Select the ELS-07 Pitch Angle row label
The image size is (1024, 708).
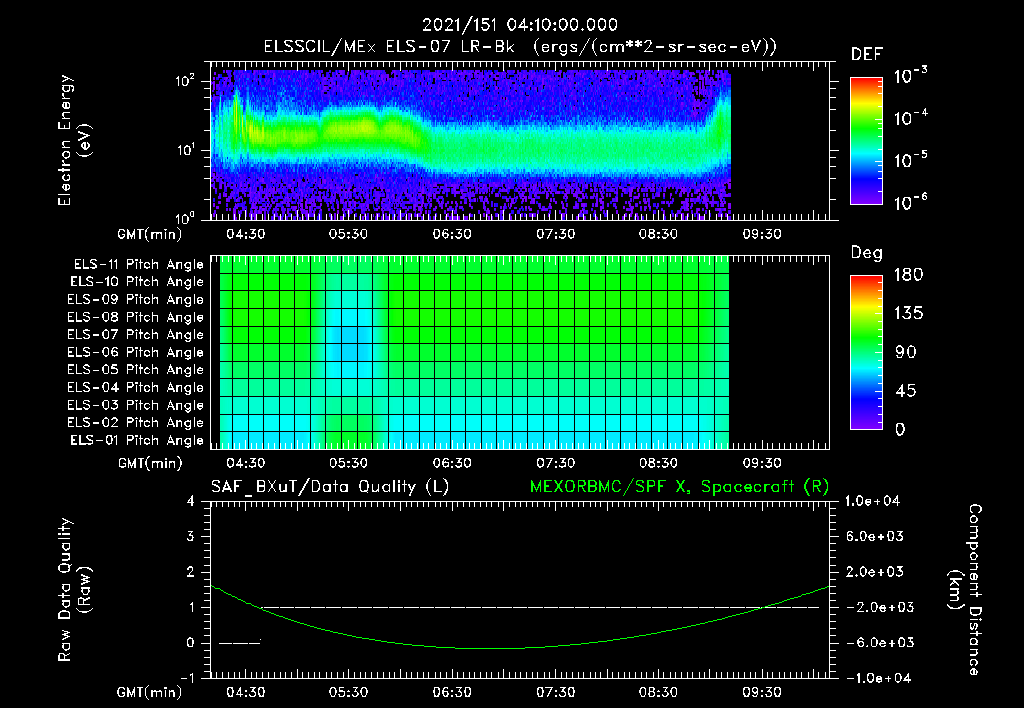(136, 335)
